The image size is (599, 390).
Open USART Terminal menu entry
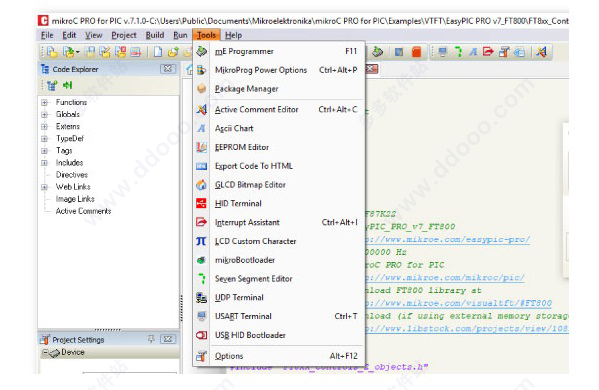[x=278, y=316]
